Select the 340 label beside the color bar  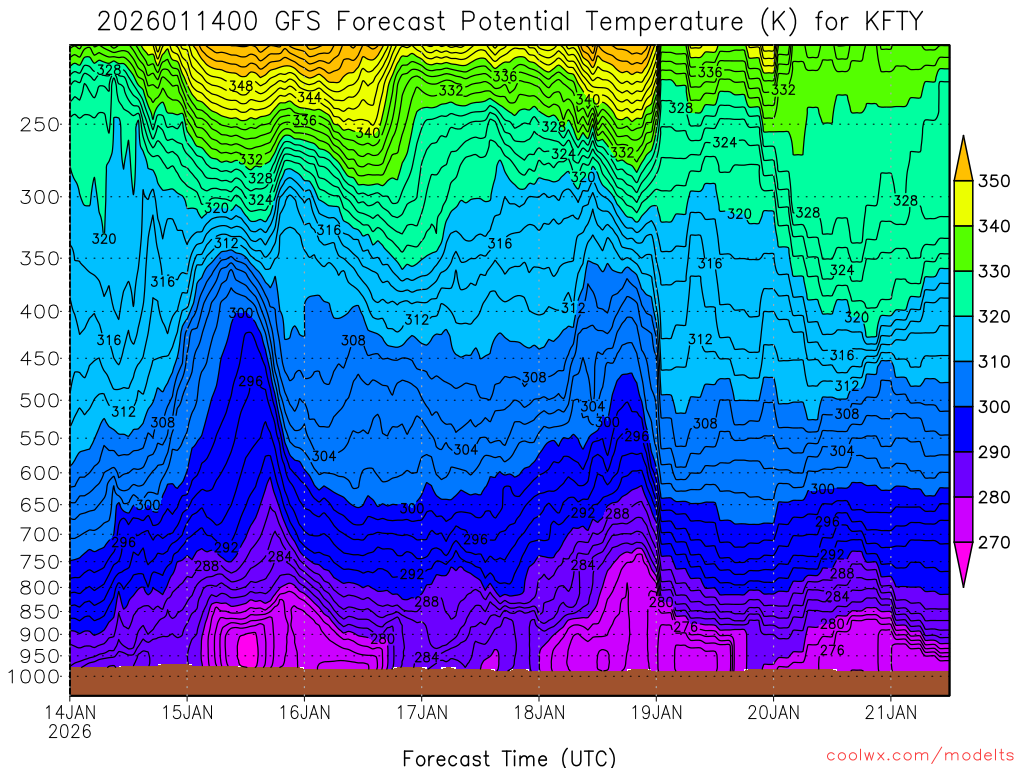click(x=994, y=226)
